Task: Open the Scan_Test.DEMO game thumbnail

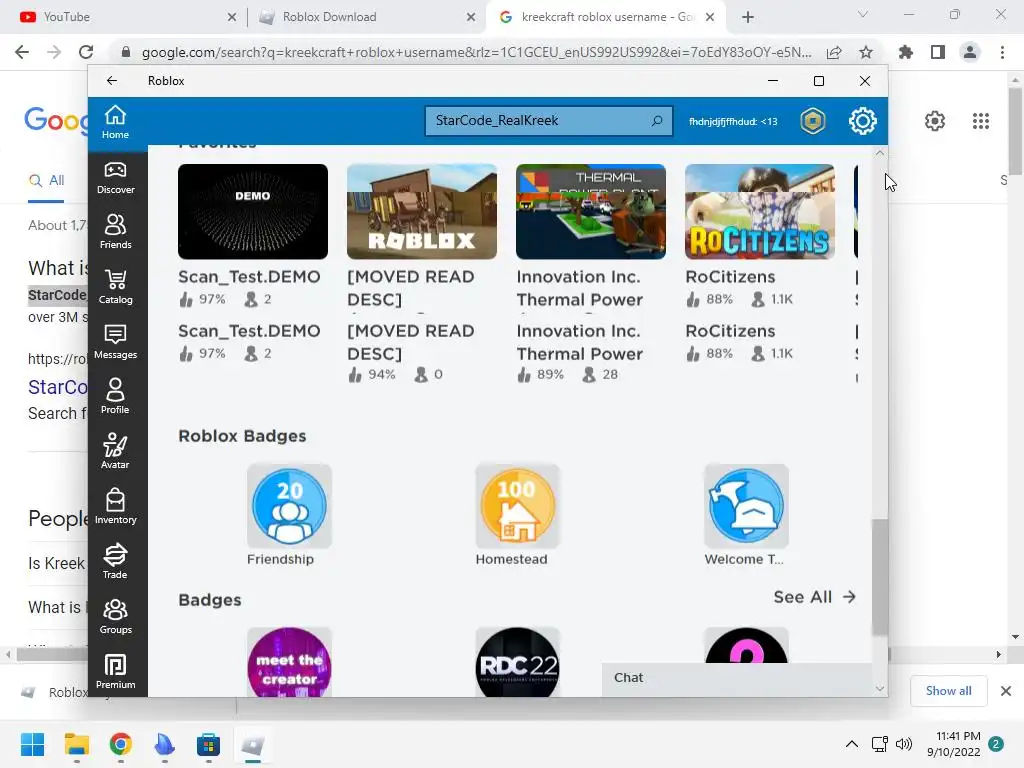Action: pos(253,212)
